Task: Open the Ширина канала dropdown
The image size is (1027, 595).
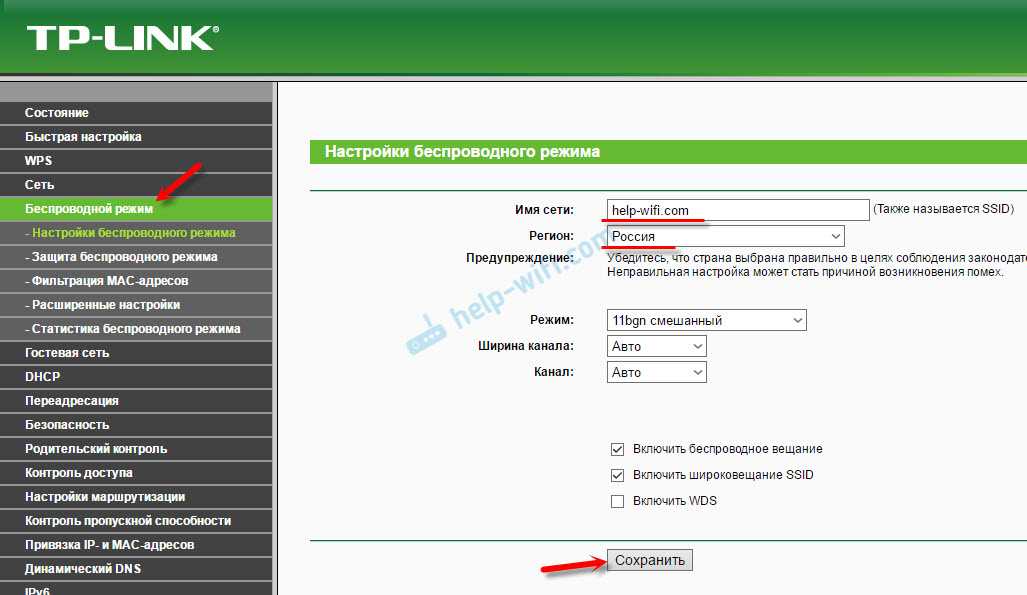Action: point(656,346)
